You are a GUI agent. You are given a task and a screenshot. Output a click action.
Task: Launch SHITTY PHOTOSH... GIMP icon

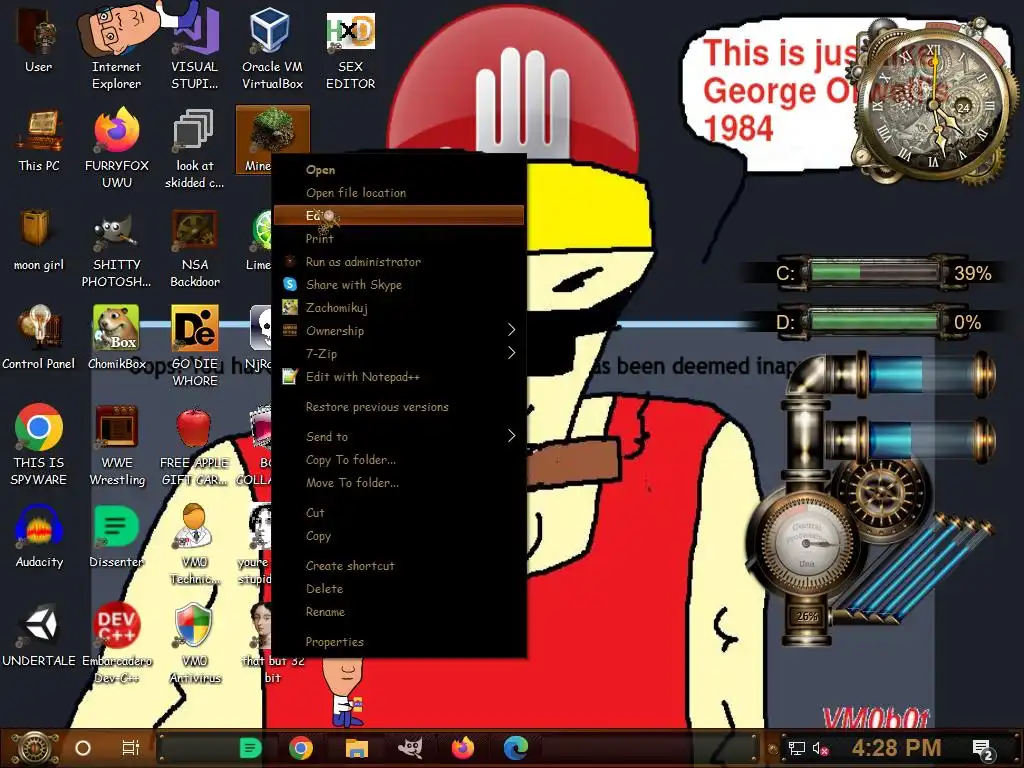coord(116,248)
